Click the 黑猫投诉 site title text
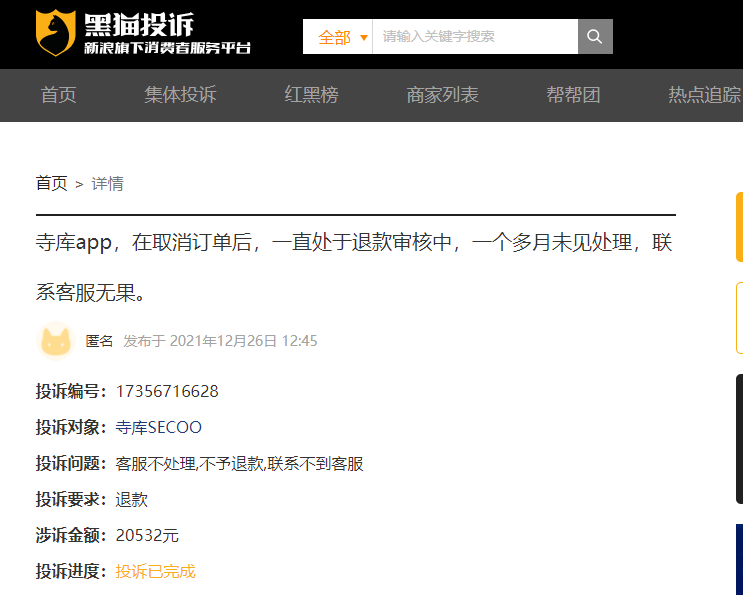 (139, 24)
